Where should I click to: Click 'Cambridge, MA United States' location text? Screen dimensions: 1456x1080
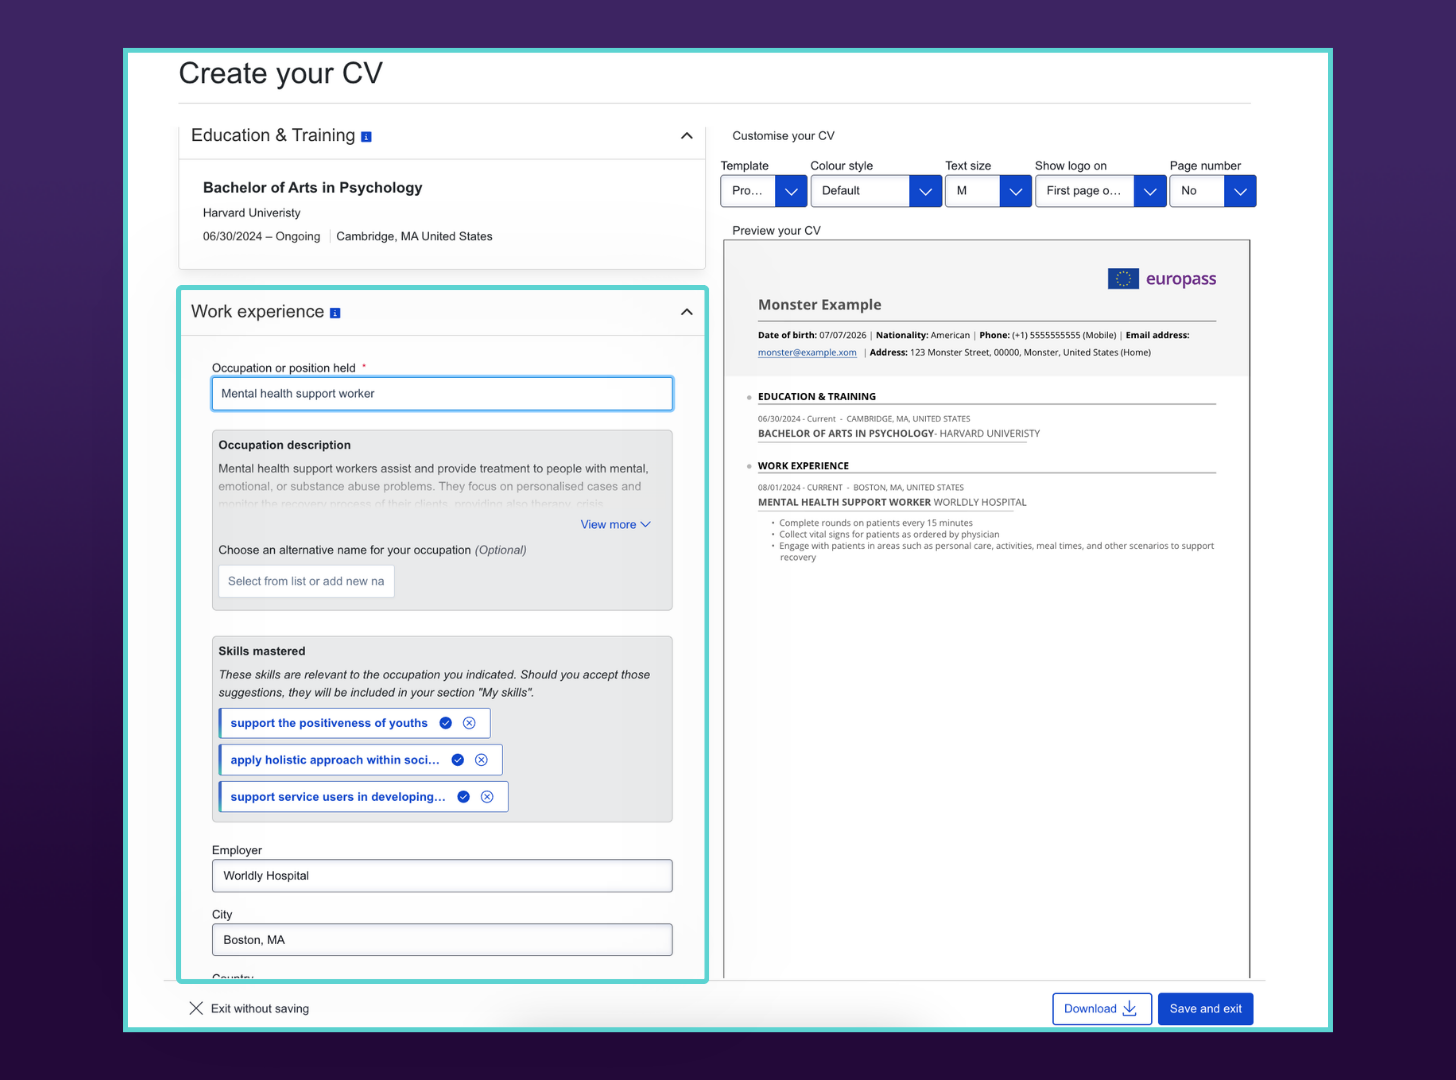[x=414, y=237]
